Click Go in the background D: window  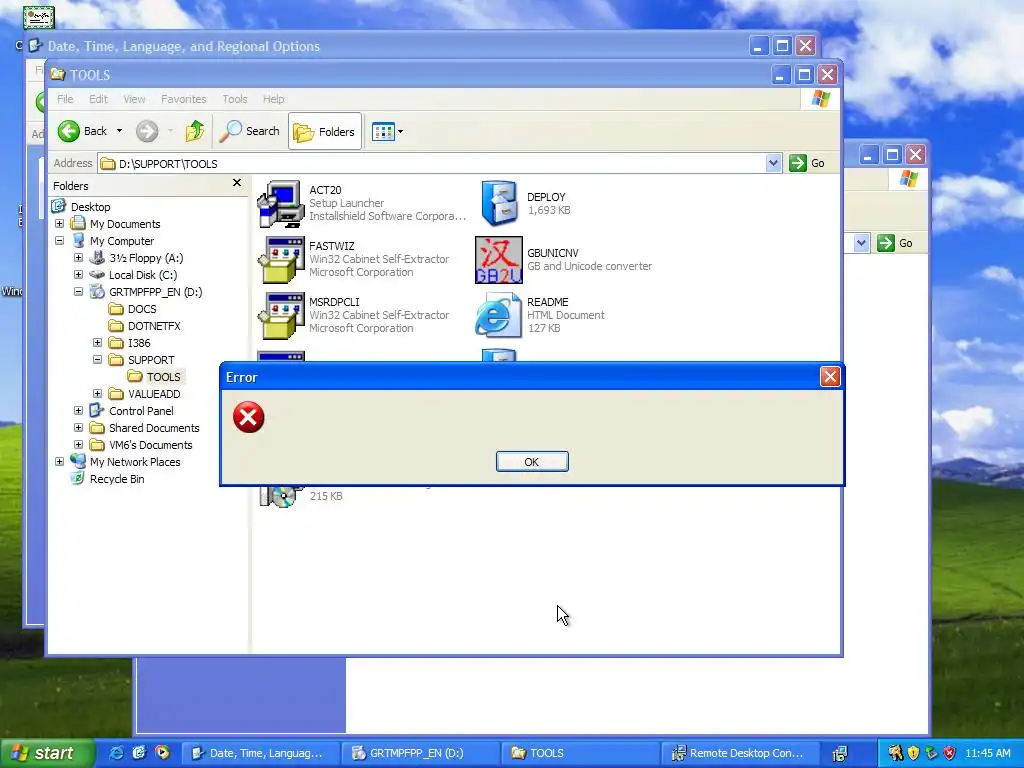[x=895, y=243]
